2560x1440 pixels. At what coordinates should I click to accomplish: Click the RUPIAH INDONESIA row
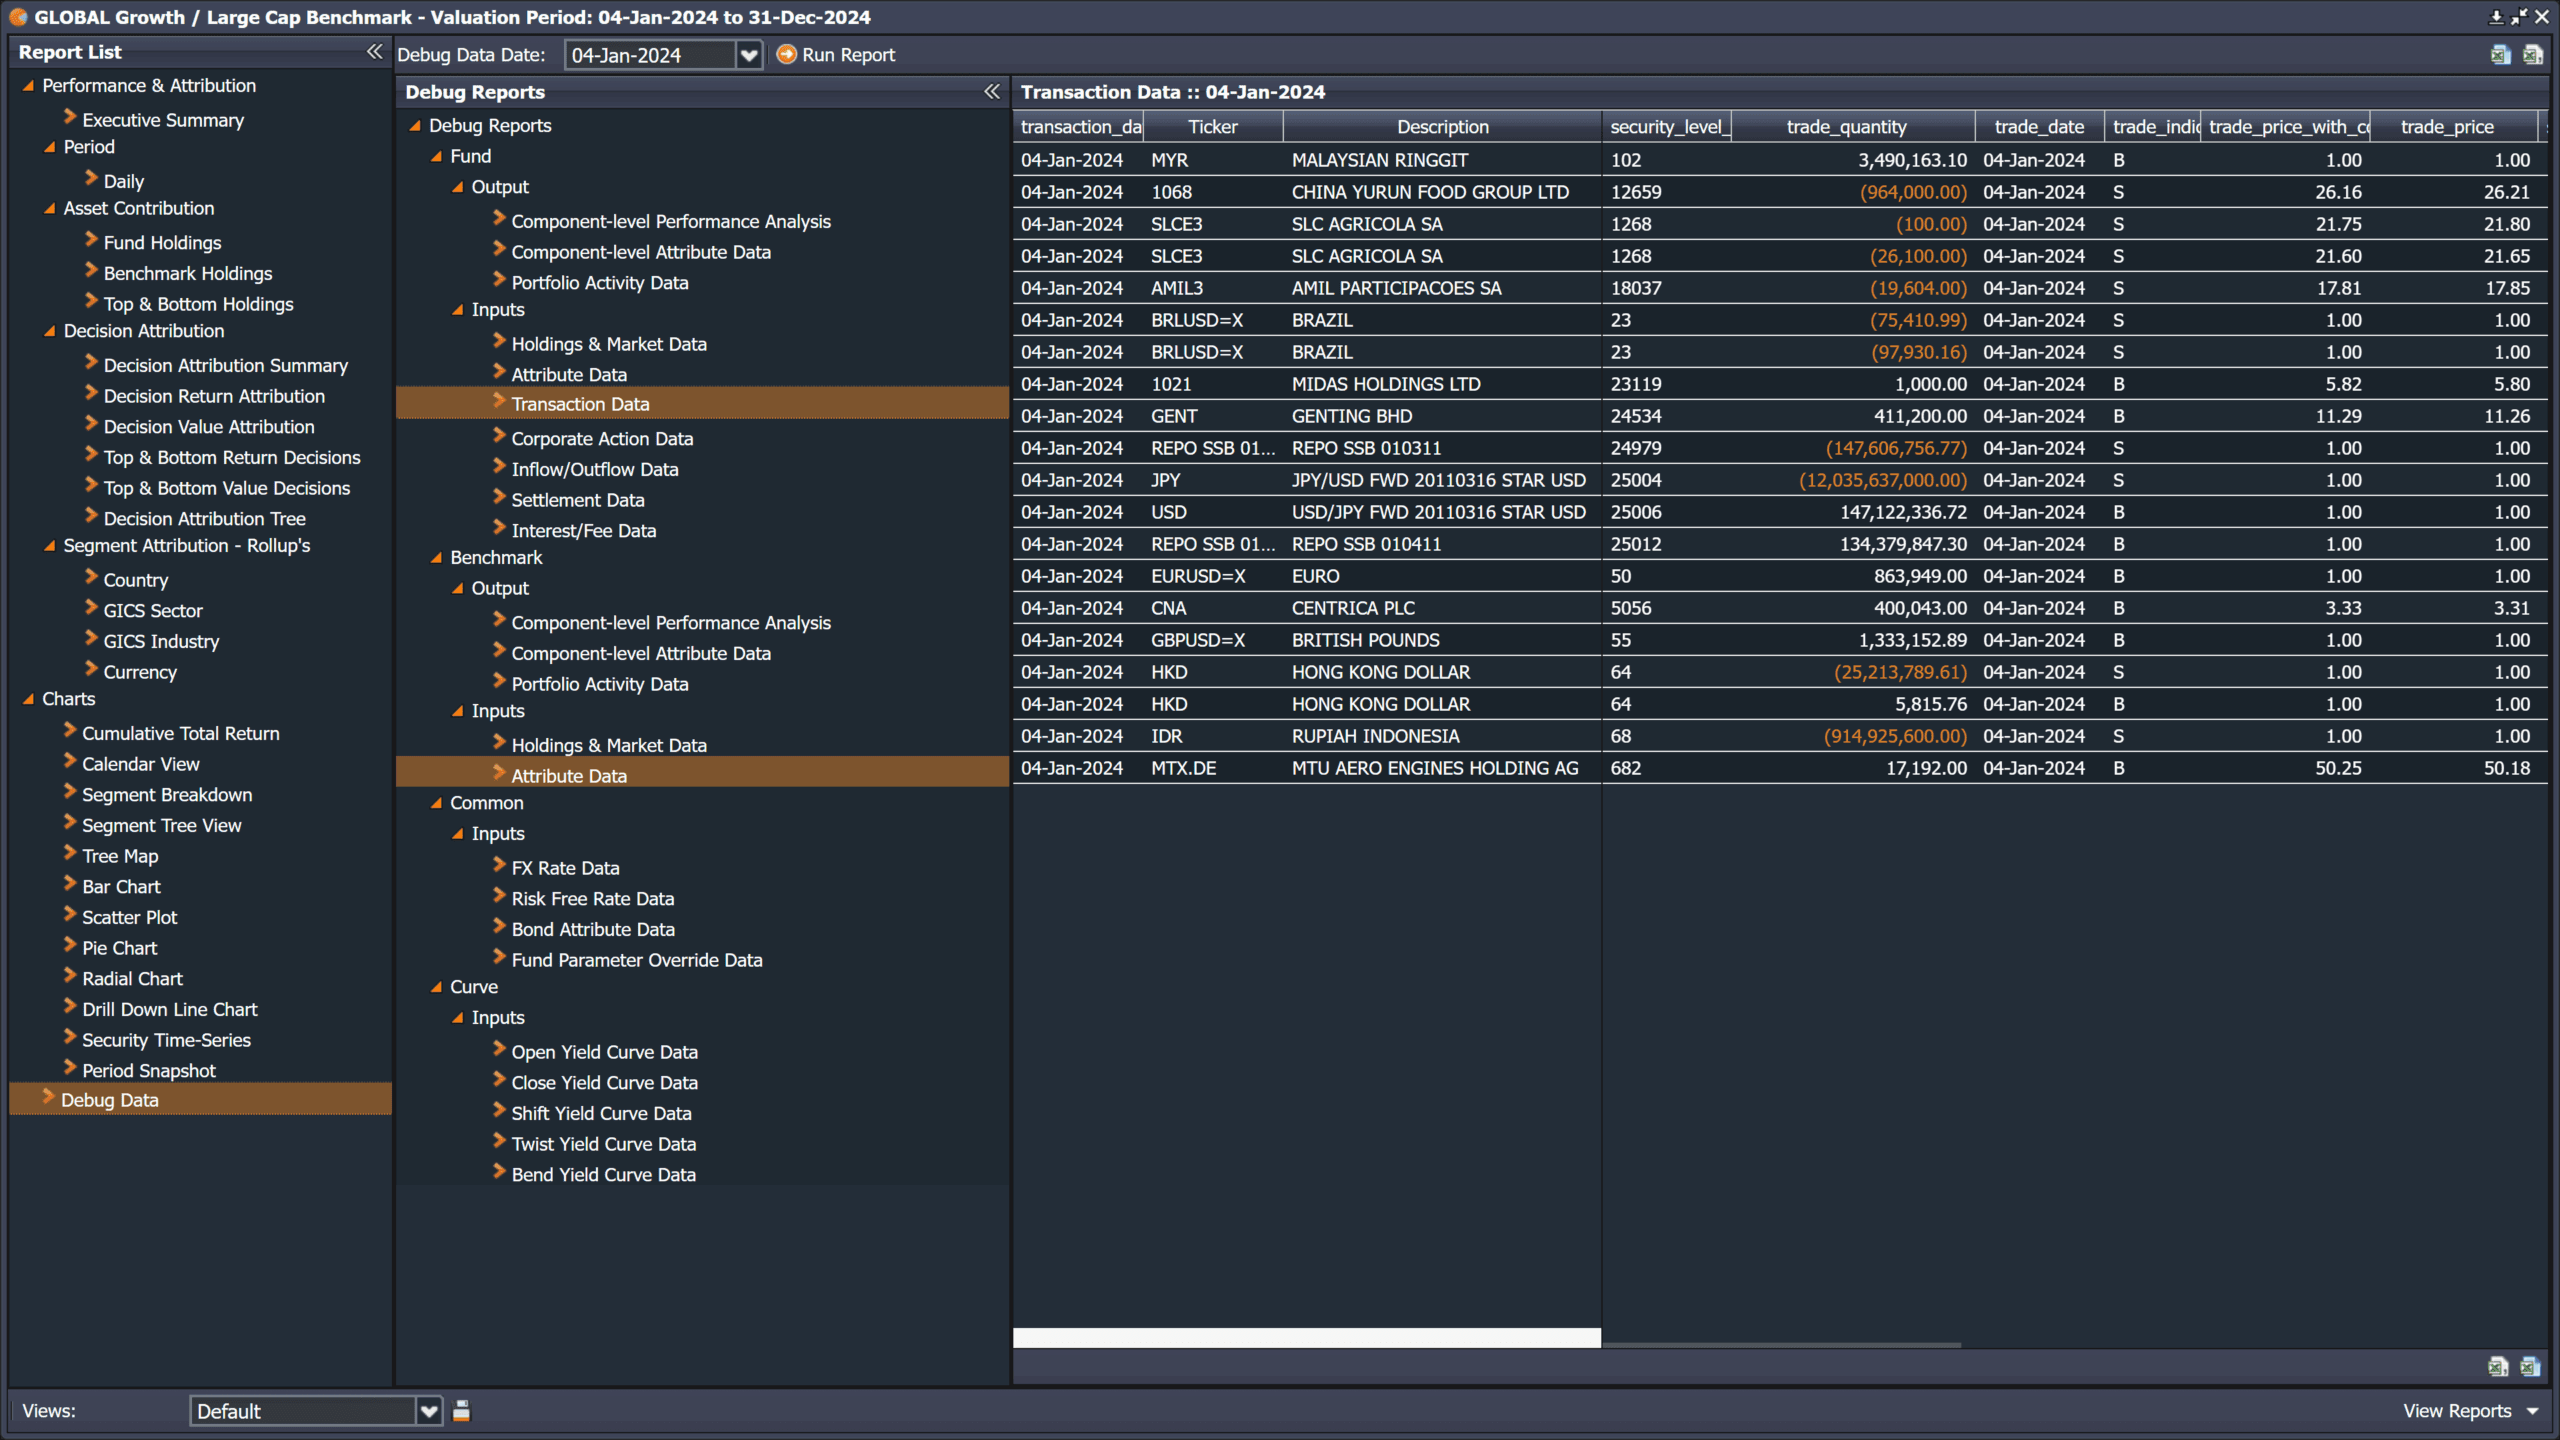point(1779,736)
